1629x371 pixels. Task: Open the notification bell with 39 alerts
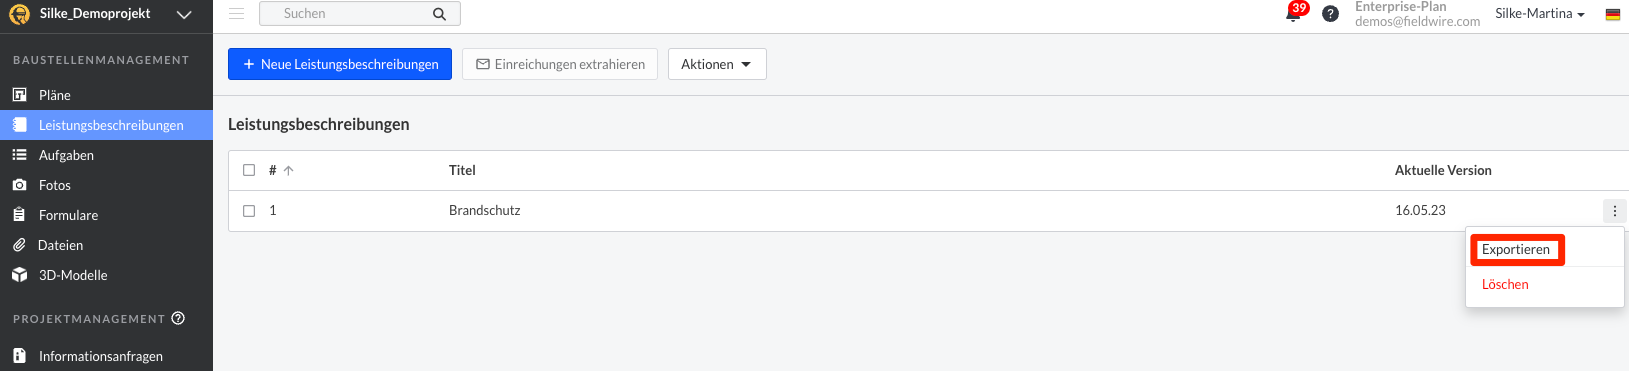click(1293, 14)
